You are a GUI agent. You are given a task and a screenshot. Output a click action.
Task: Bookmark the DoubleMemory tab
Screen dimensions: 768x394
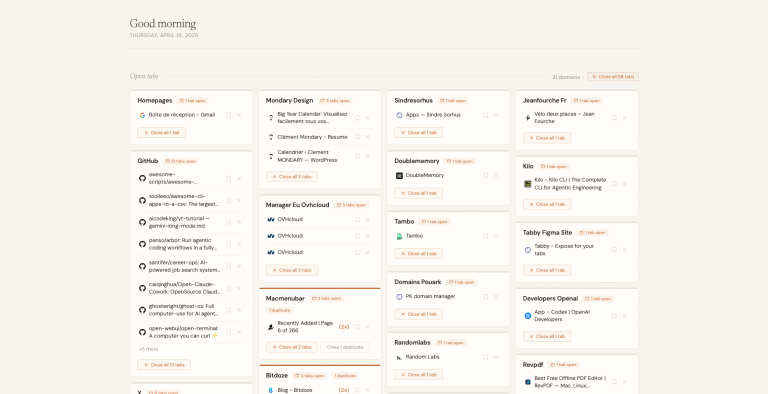tap(485, 175)
